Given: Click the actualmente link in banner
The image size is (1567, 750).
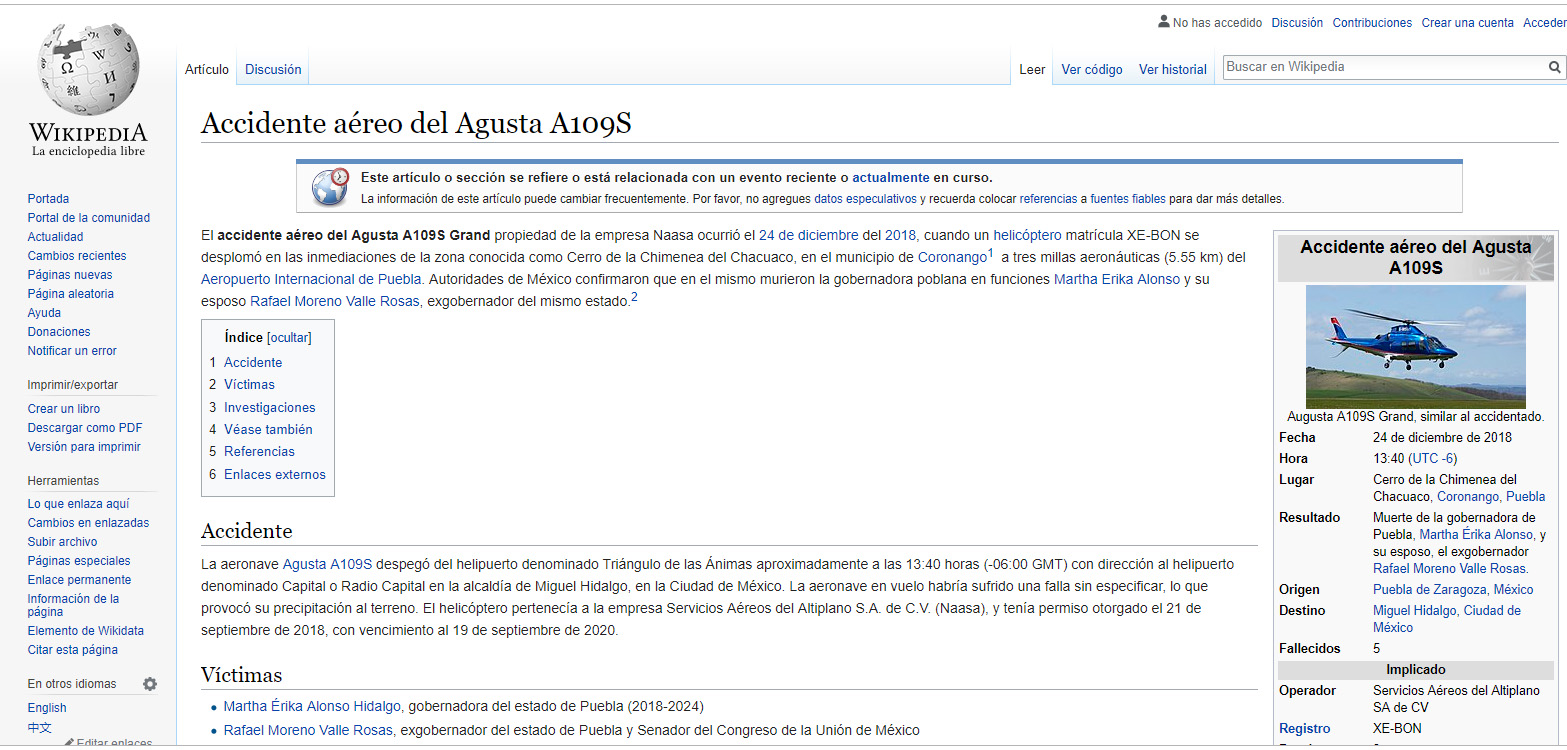Looking at the screenshot, I should [891, 178].
